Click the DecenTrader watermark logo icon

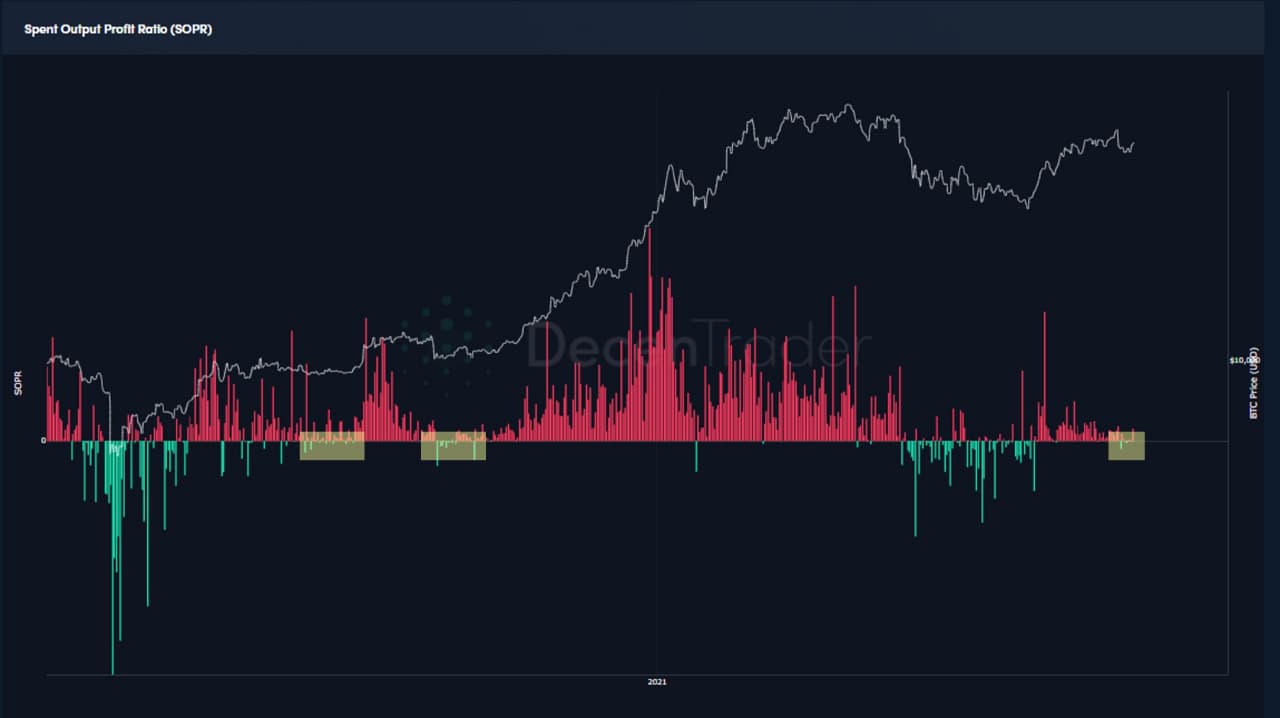point(446,344)
